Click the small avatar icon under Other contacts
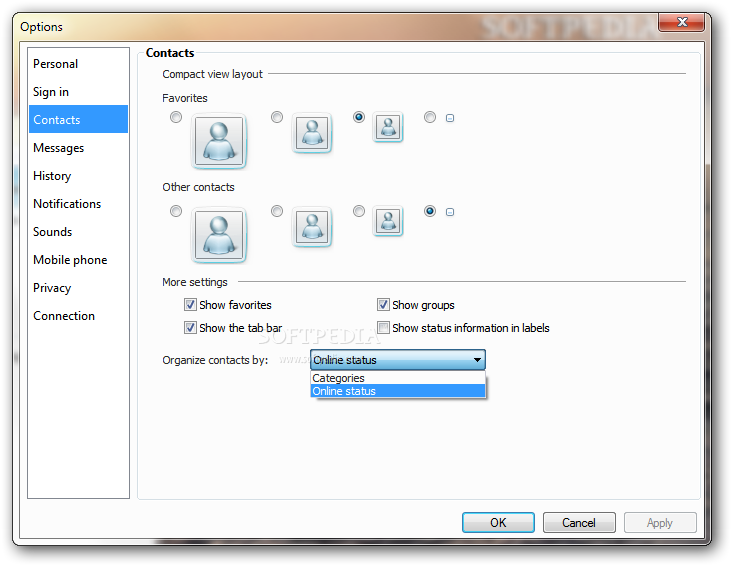Image resolution: width=732 pixels, height=566 pixels. [388, 220]
